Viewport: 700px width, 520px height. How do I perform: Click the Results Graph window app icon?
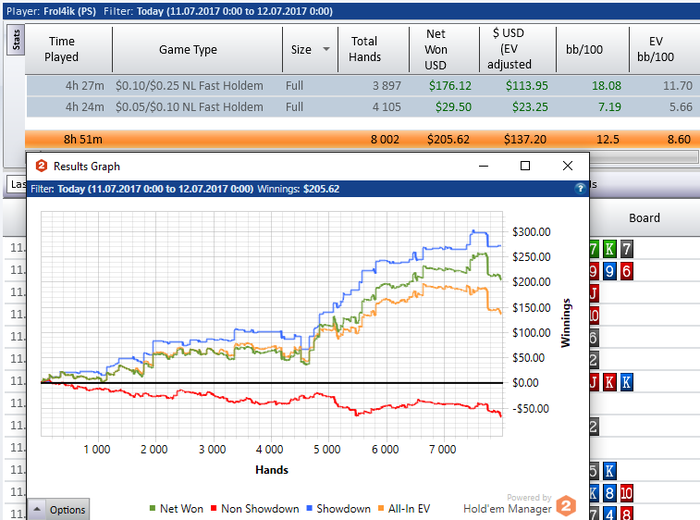click(41, 166)
